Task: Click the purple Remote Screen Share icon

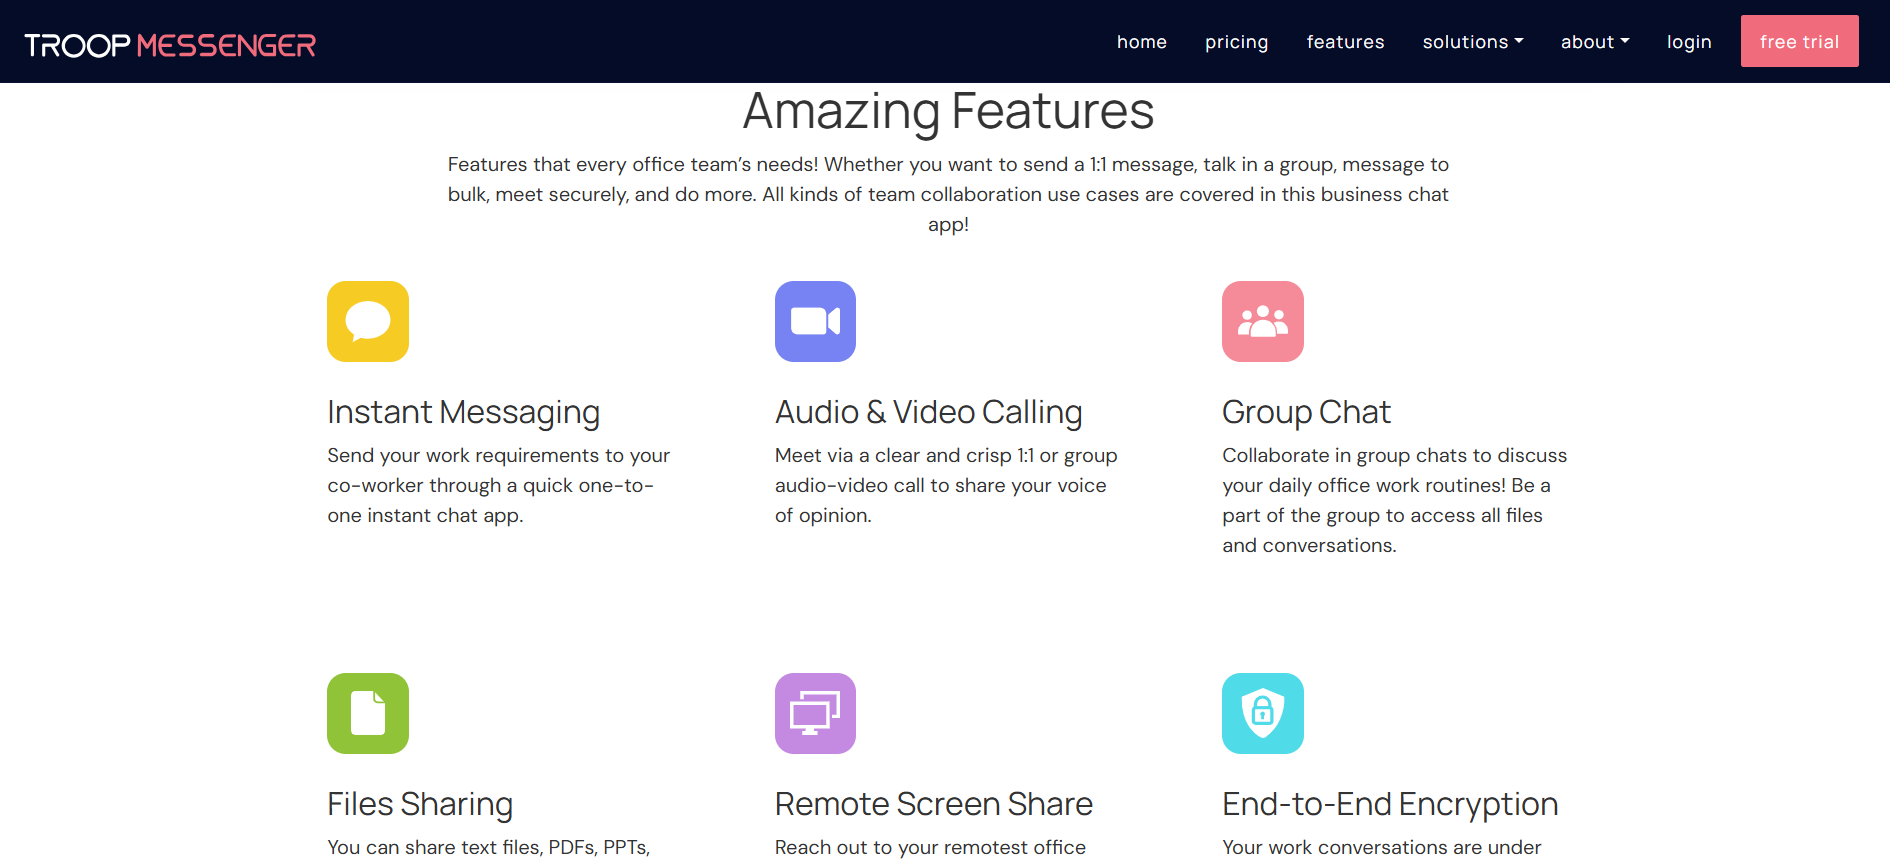Action: point(815,713)
